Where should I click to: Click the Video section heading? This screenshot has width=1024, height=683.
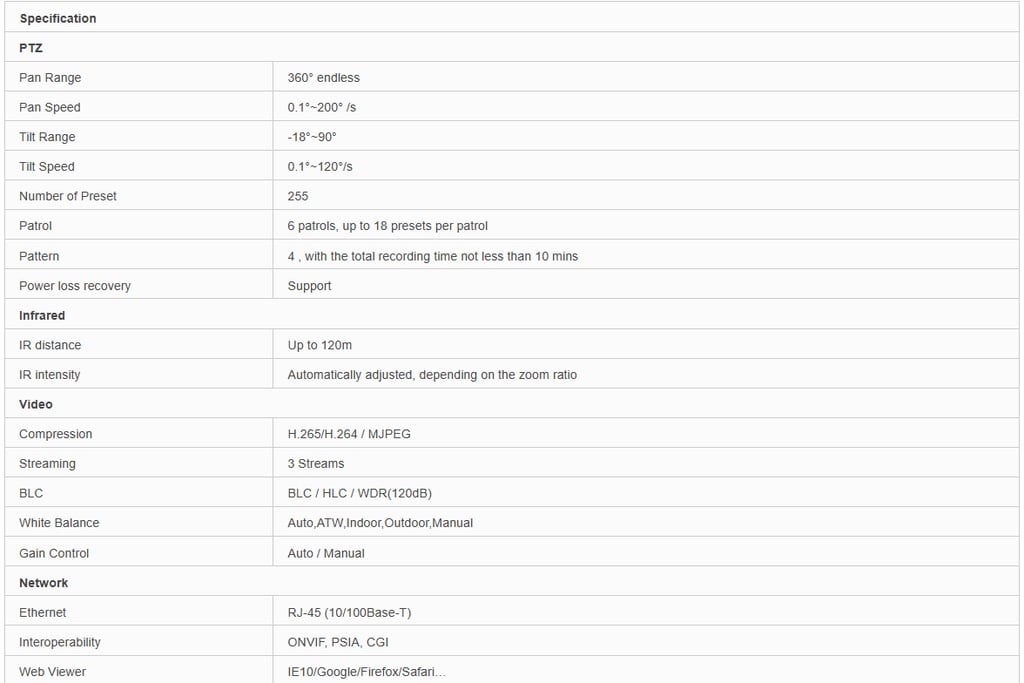[x=36, y=404]
